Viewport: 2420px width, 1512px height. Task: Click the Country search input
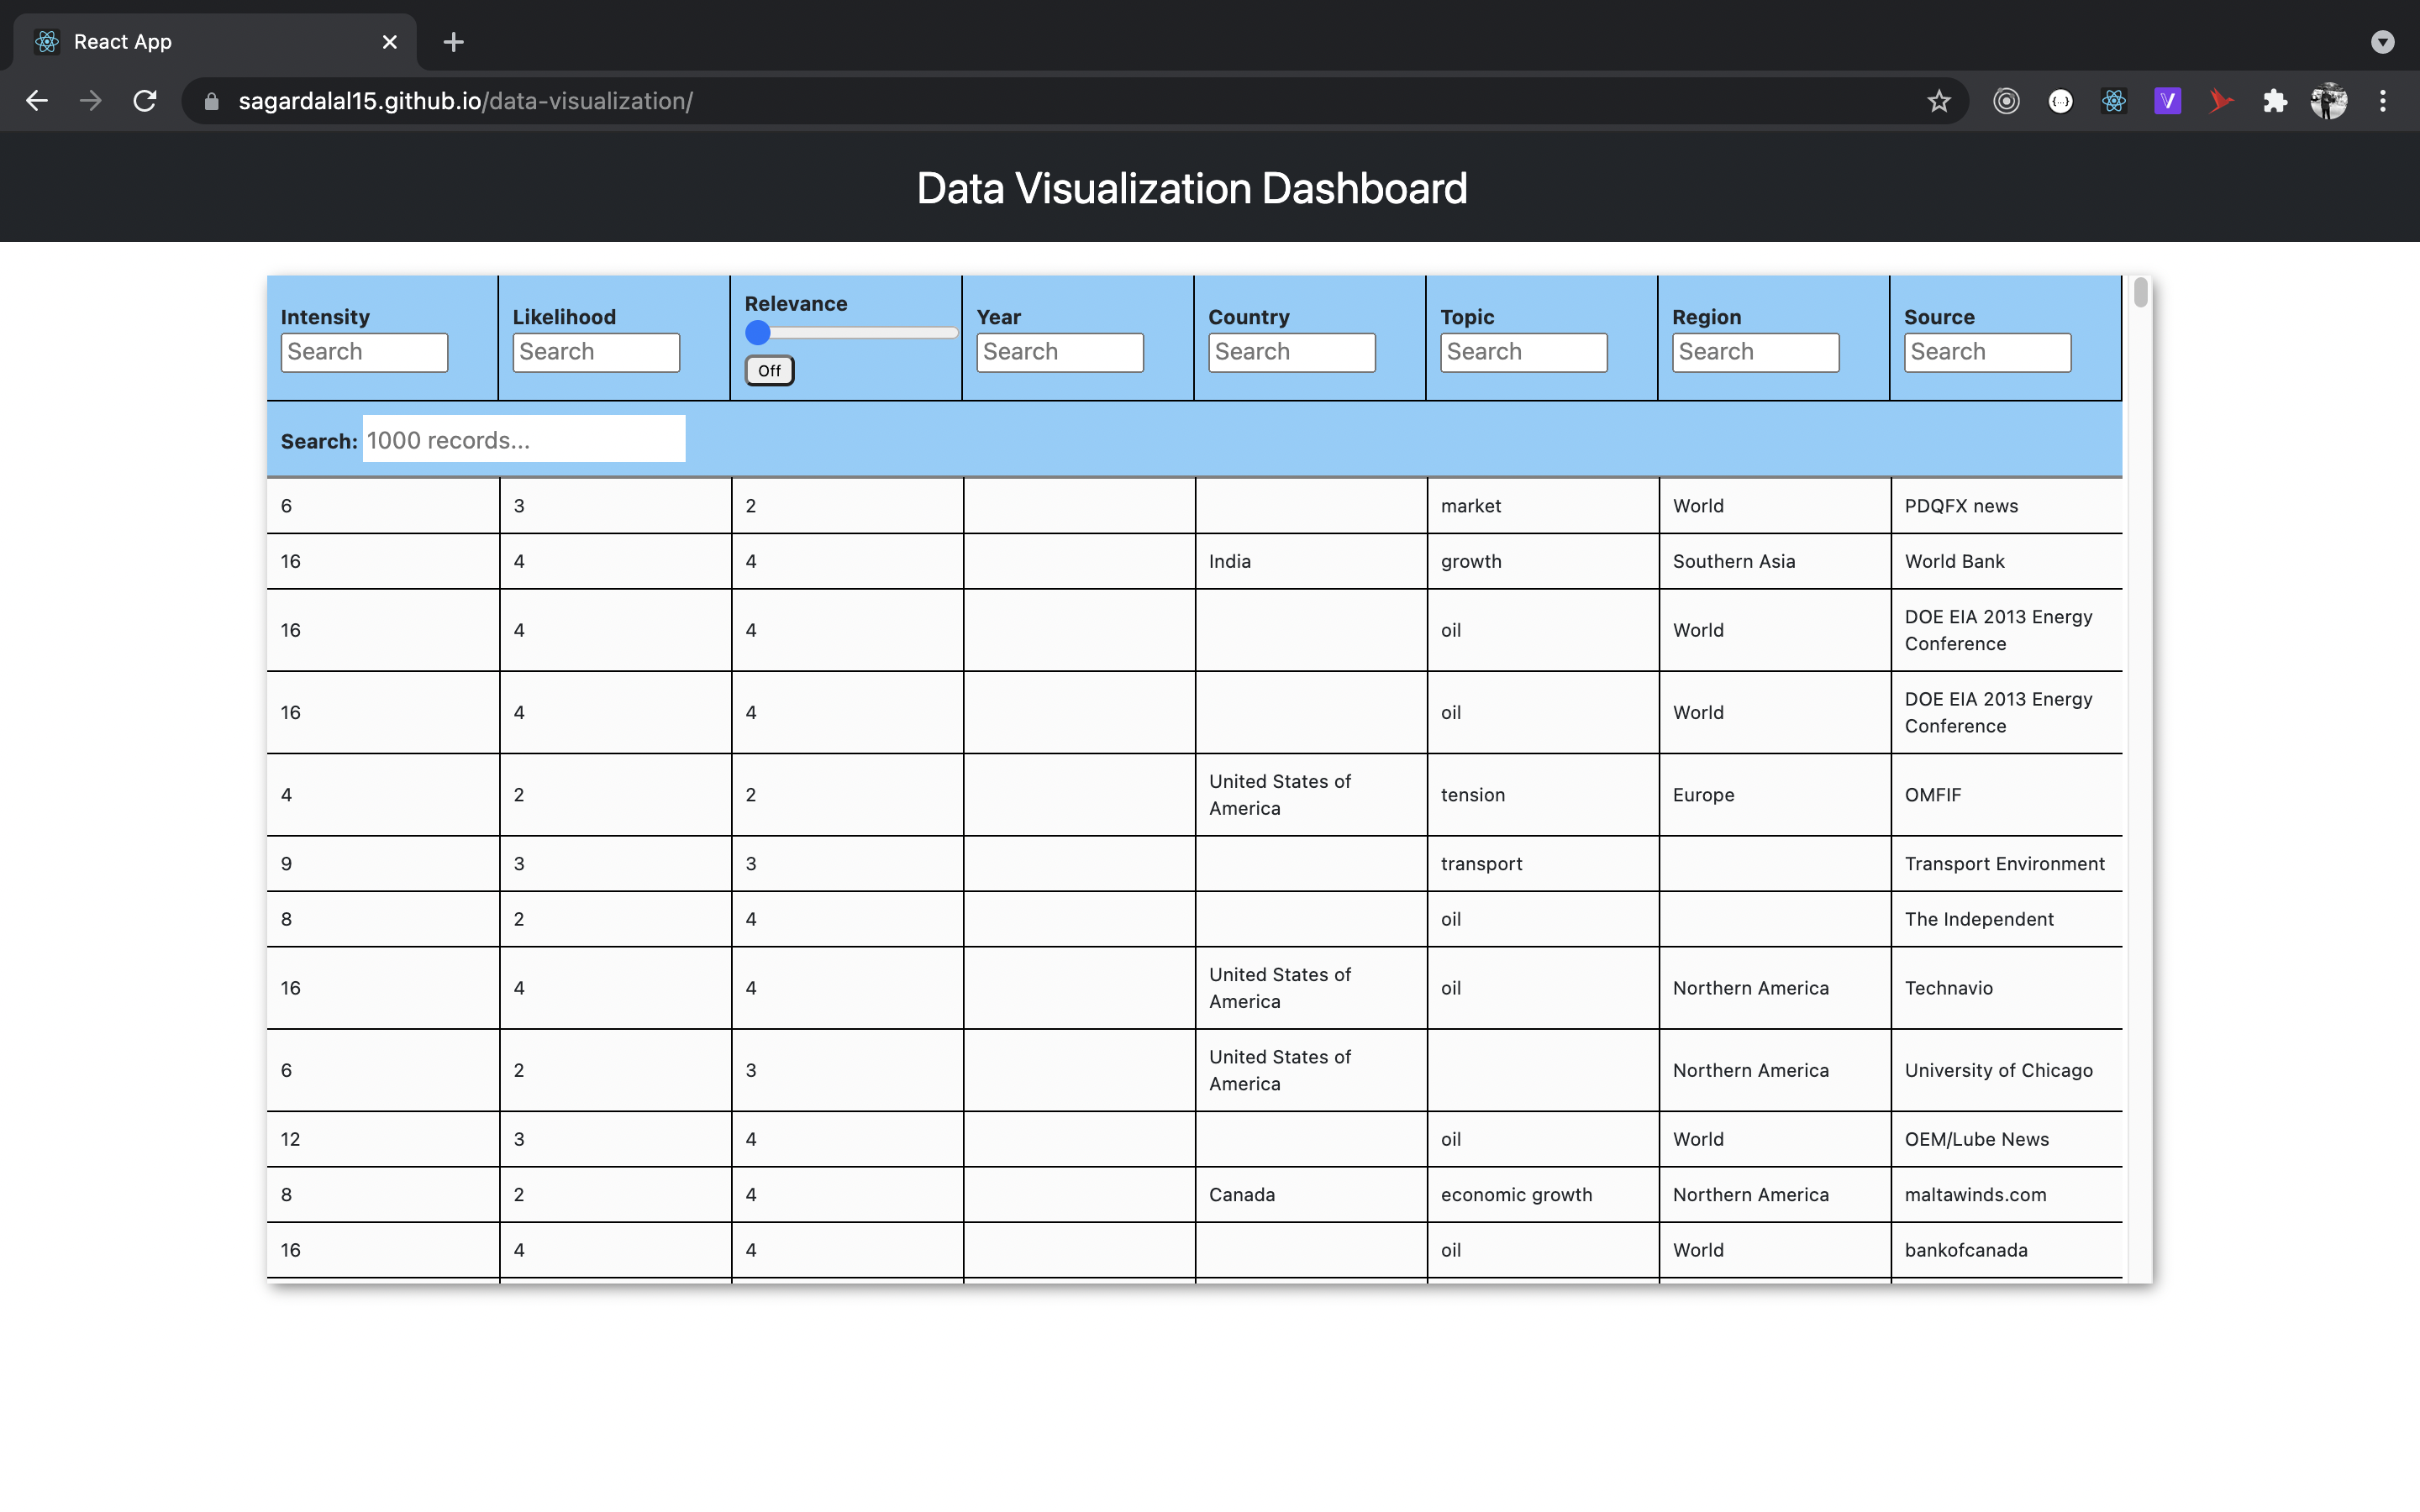pyautogui.click(x=1291, y=352)
